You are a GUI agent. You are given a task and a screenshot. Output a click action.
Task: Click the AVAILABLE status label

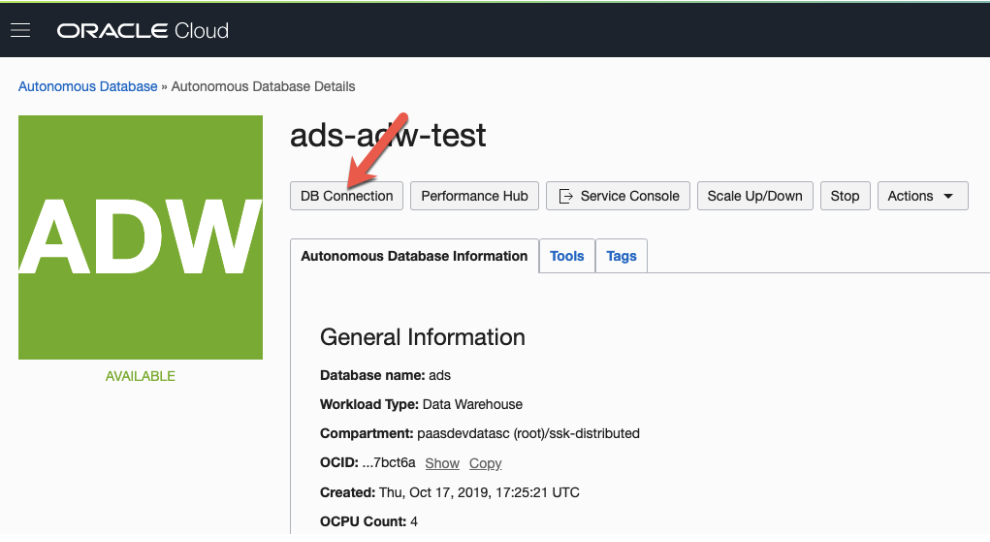click(140, 376)
